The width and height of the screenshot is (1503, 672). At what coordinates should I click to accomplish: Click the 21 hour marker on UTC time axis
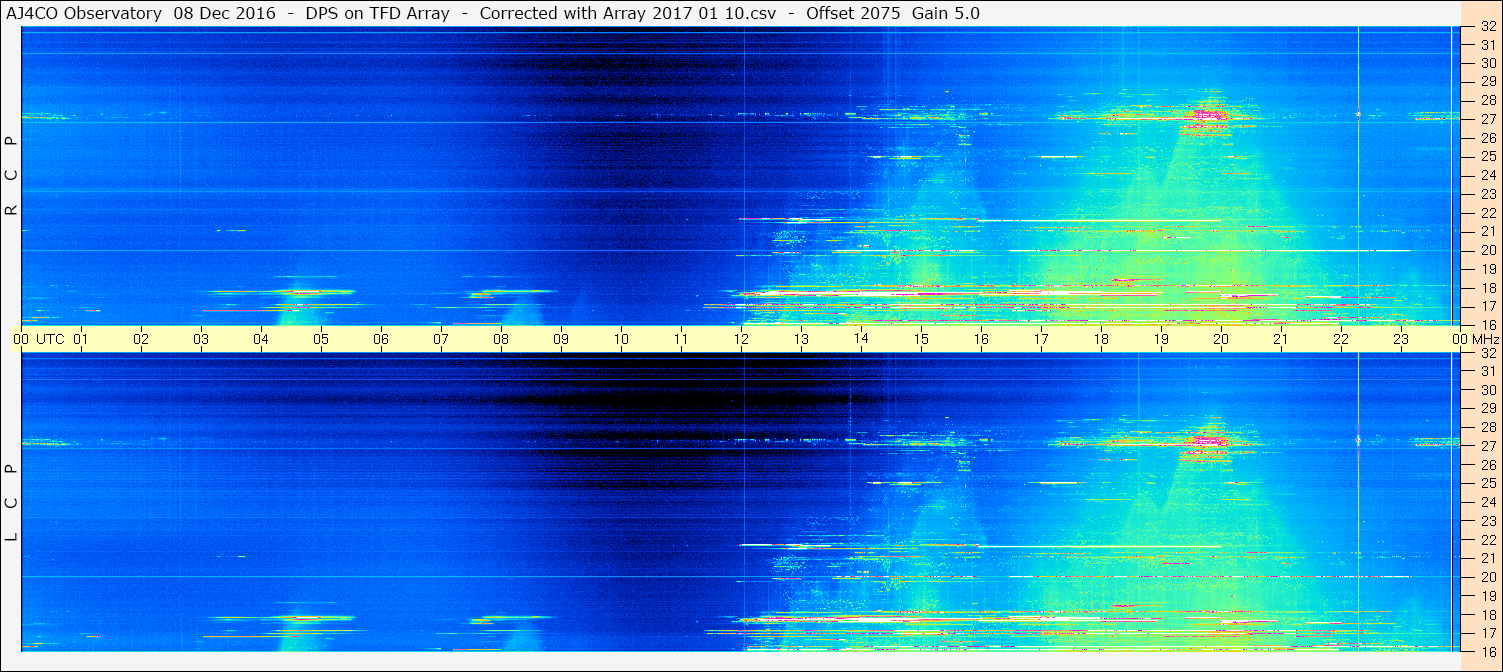(x=1281, y=339)
